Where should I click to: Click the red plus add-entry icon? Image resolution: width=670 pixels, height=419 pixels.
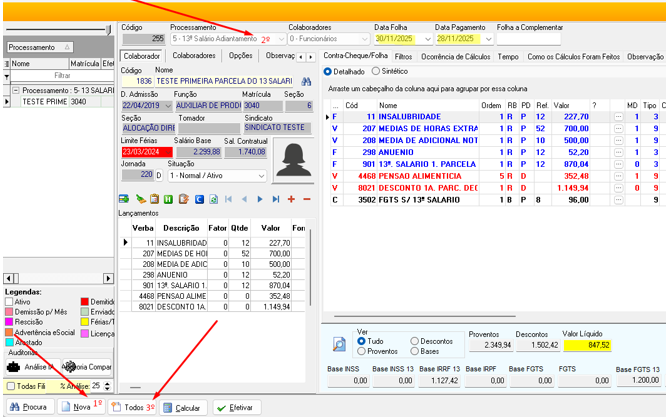[x=291, y=199]
